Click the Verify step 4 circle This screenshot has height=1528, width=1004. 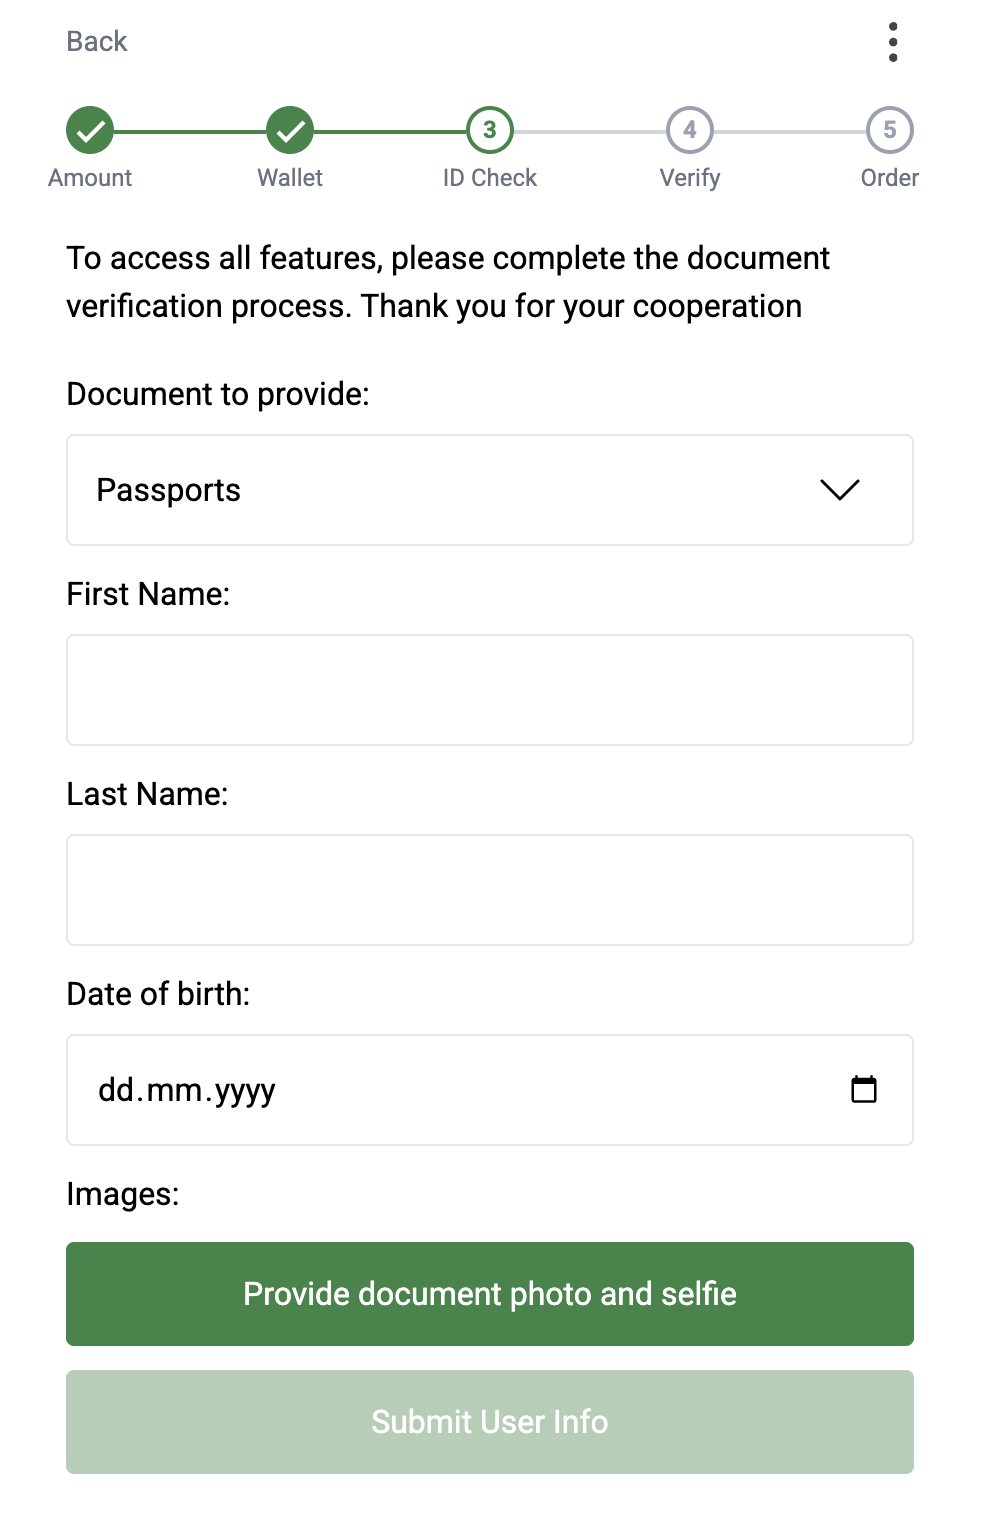click(690, 130)
